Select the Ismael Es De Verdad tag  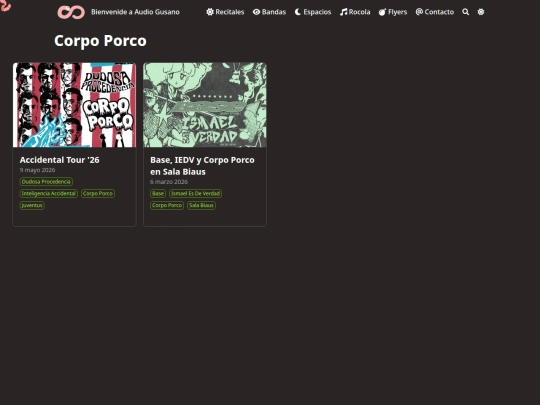point(196,194)
